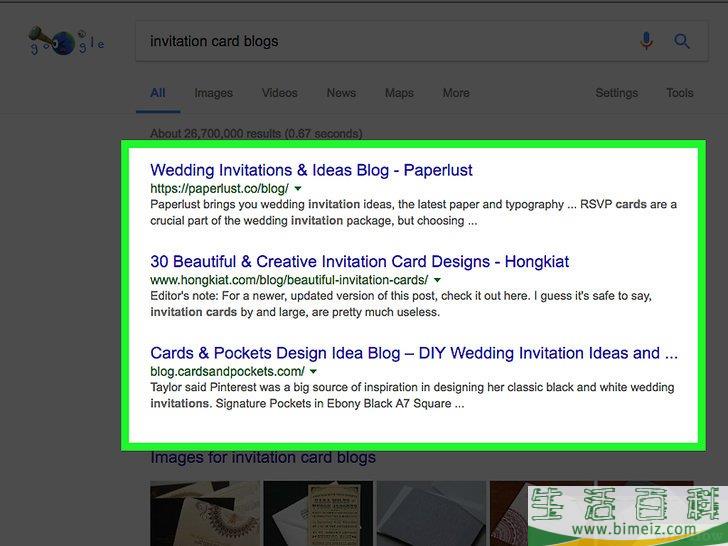
Task: Switch to the Images tab
Action: click(x=214, y=93)
